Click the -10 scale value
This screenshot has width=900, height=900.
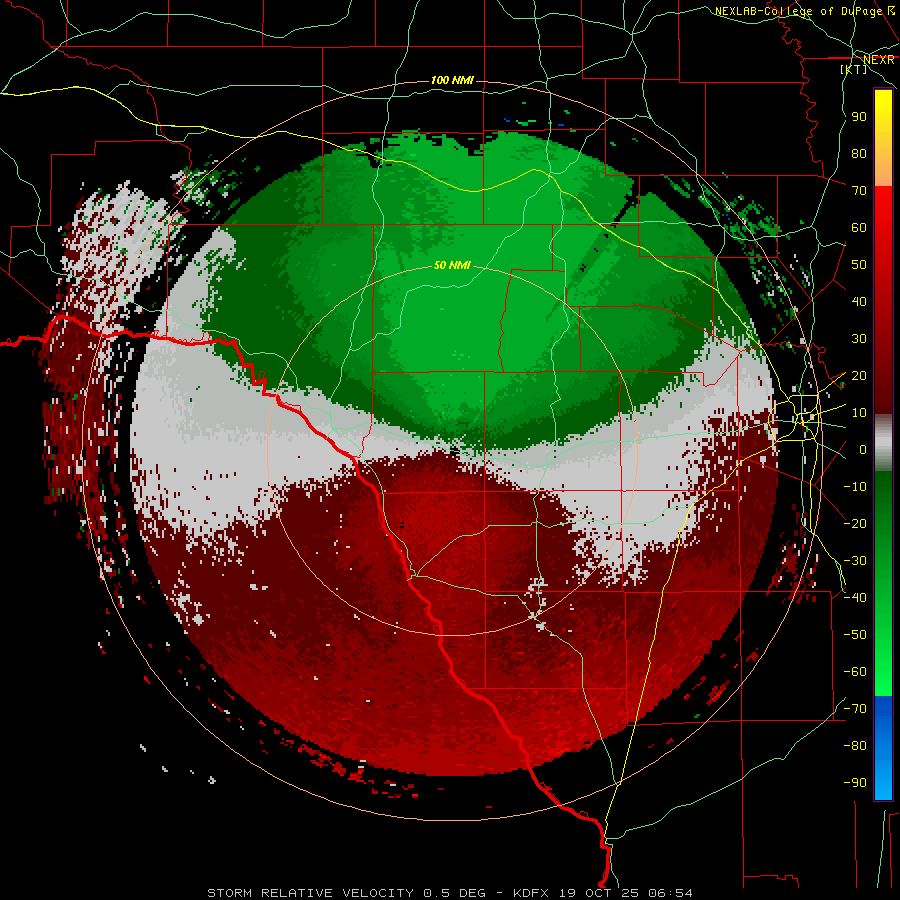[x=855, y=487]
